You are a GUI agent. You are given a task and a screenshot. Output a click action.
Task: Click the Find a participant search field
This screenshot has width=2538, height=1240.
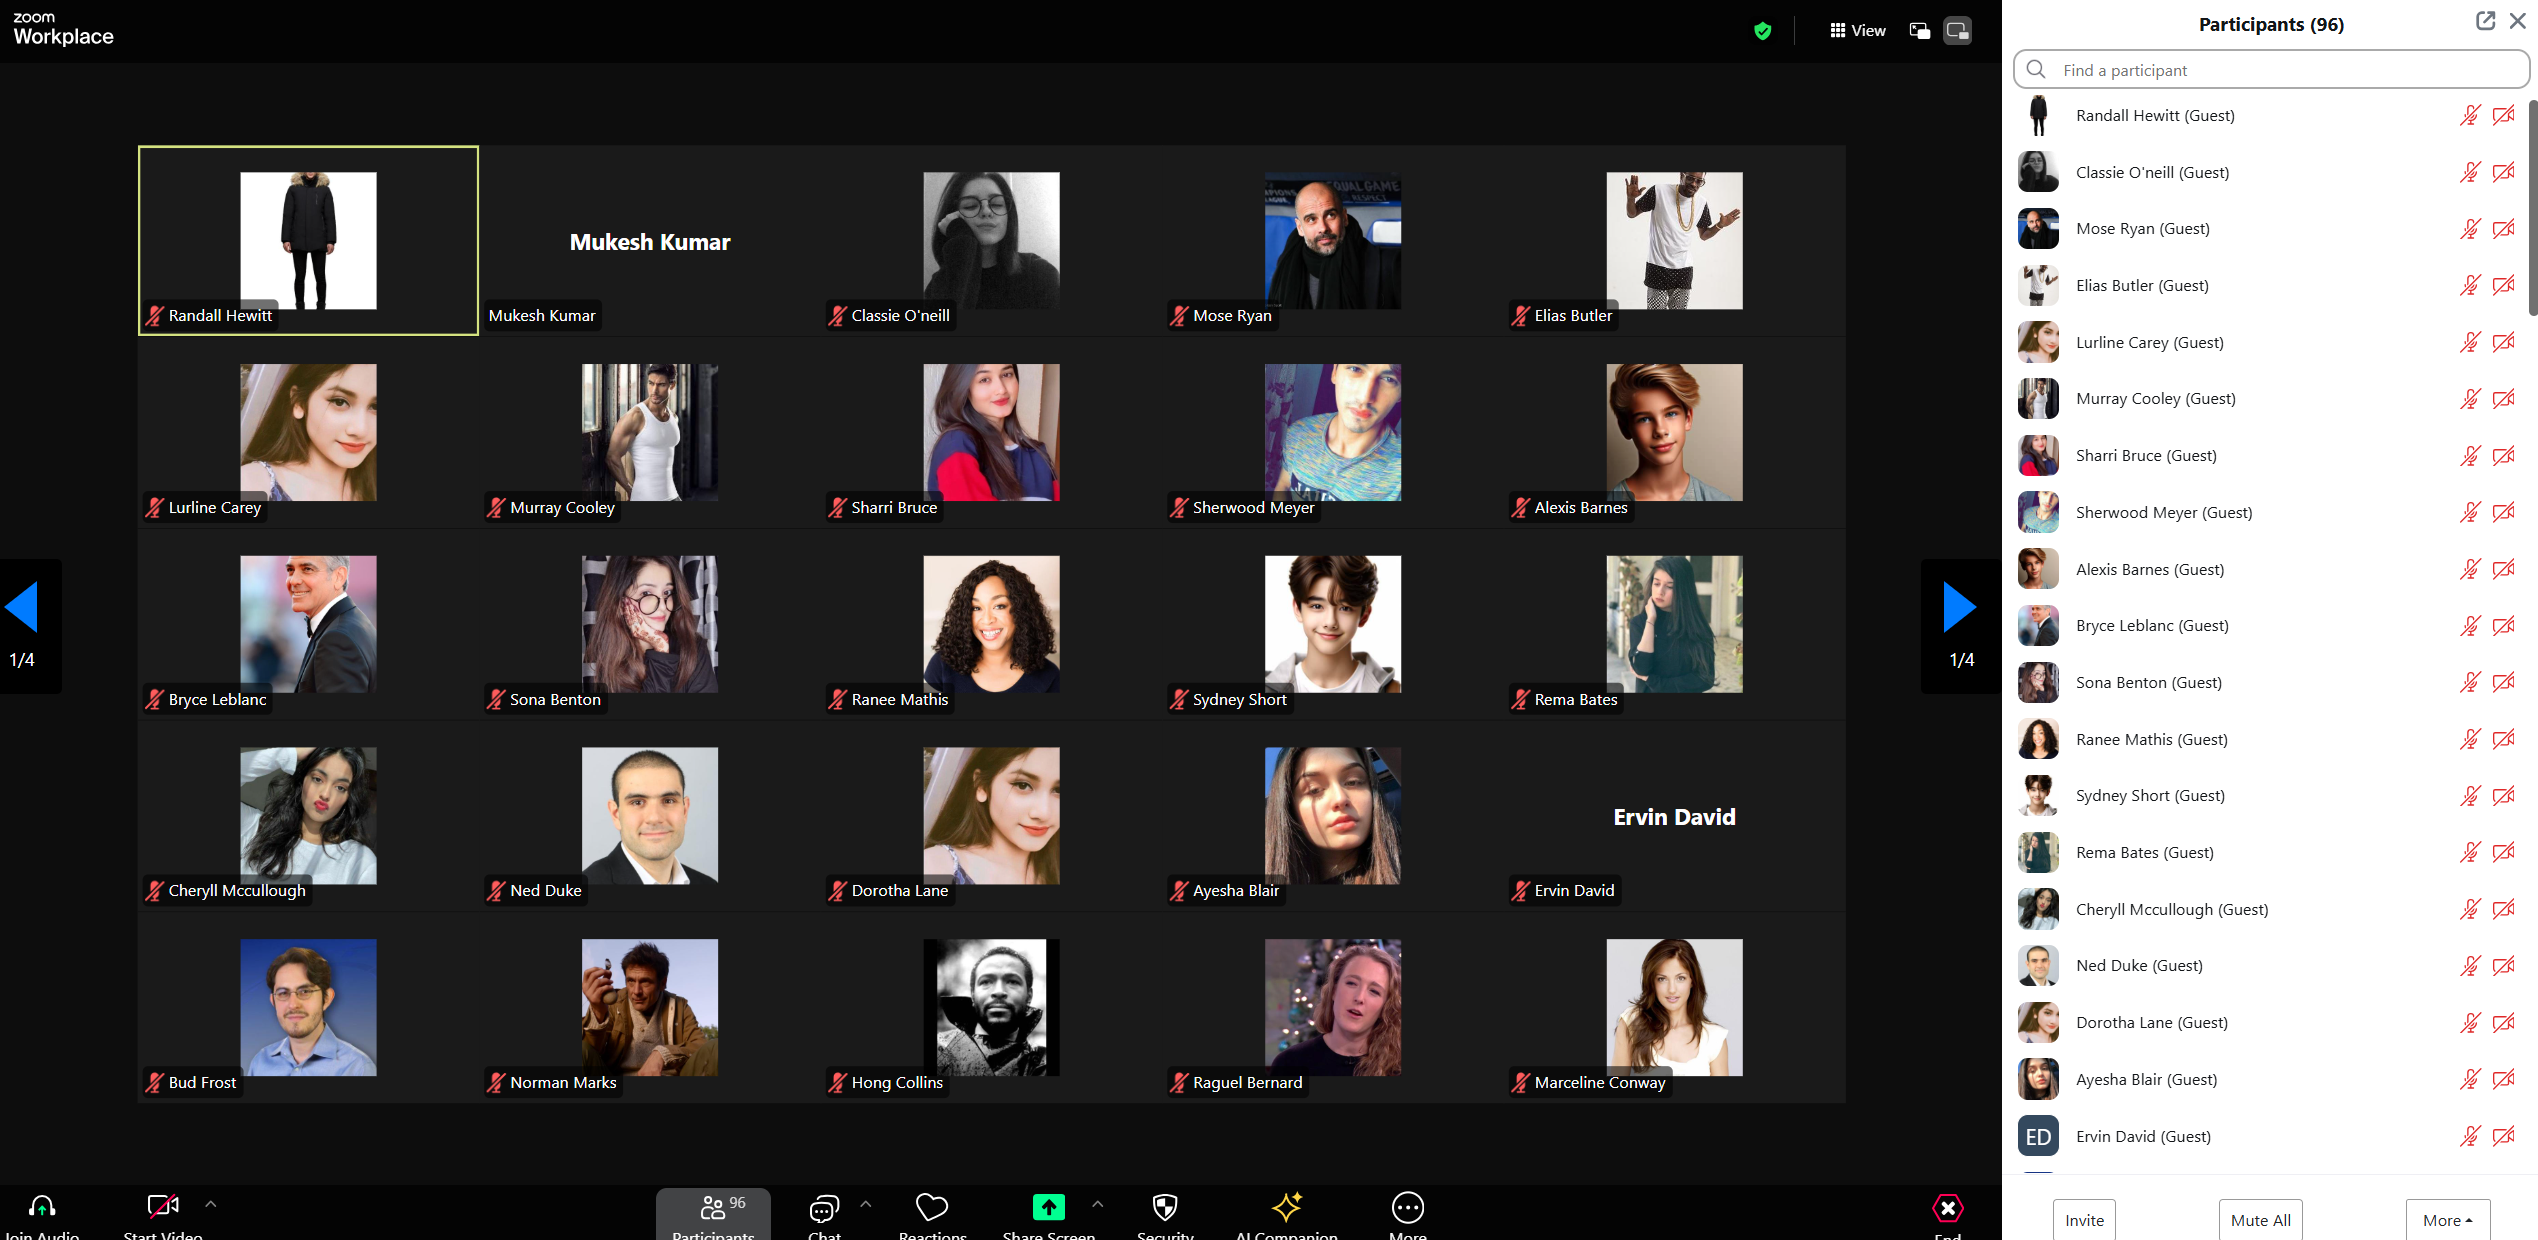2271,69
